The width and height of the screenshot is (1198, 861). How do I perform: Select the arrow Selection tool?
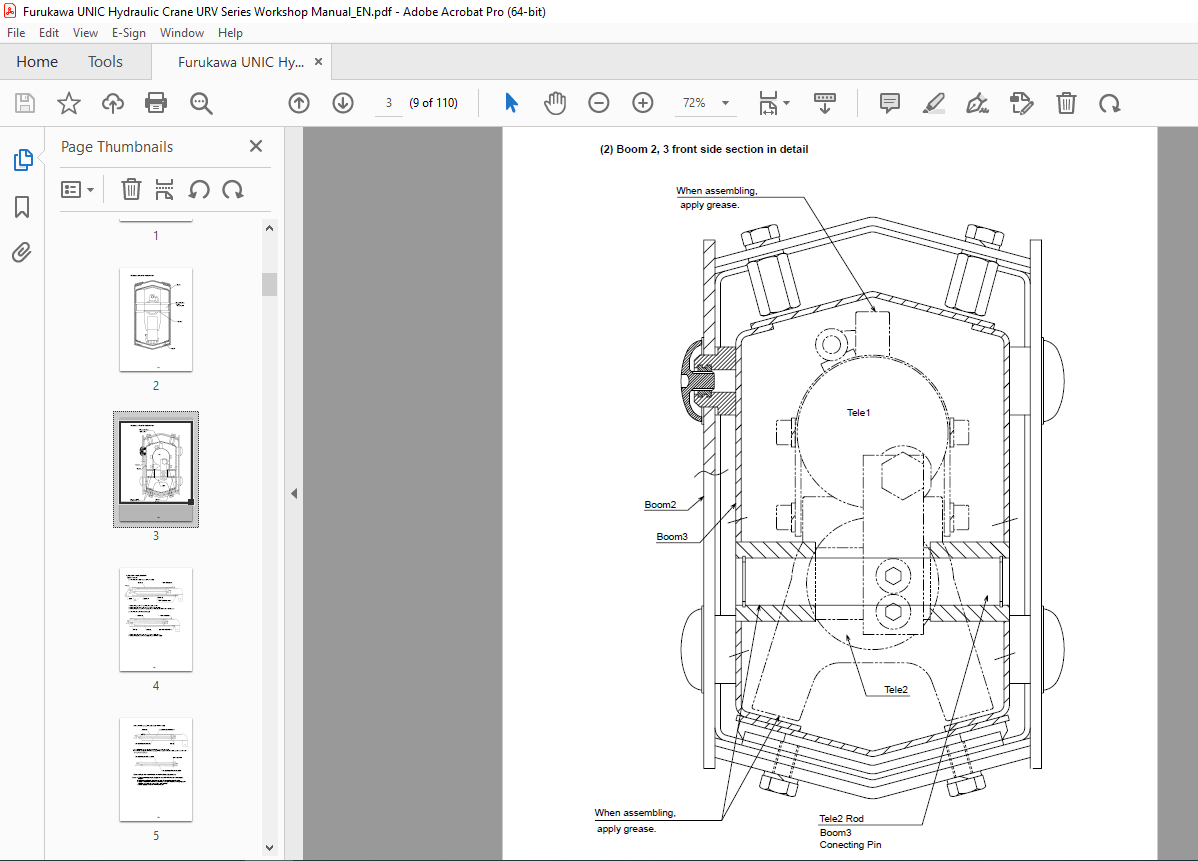(x=511, y=103)
